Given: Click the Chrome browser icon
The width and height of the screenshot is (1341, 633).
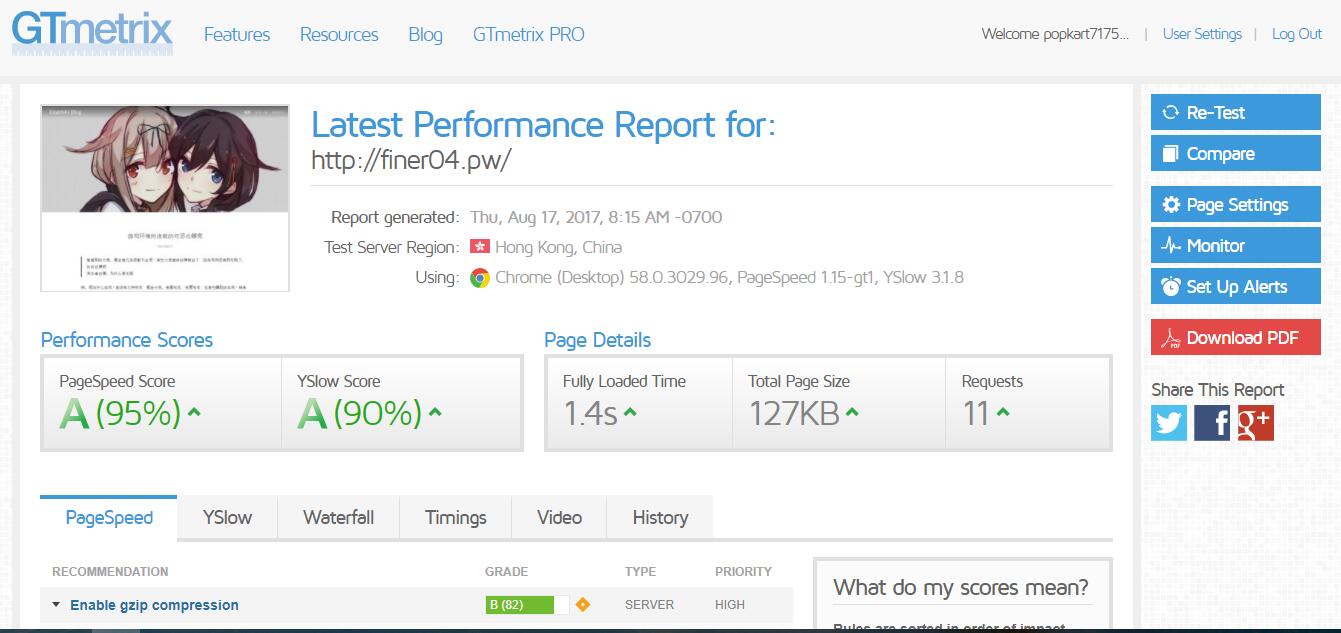Looking at the screenshot, I should click(x=480, y=278).
